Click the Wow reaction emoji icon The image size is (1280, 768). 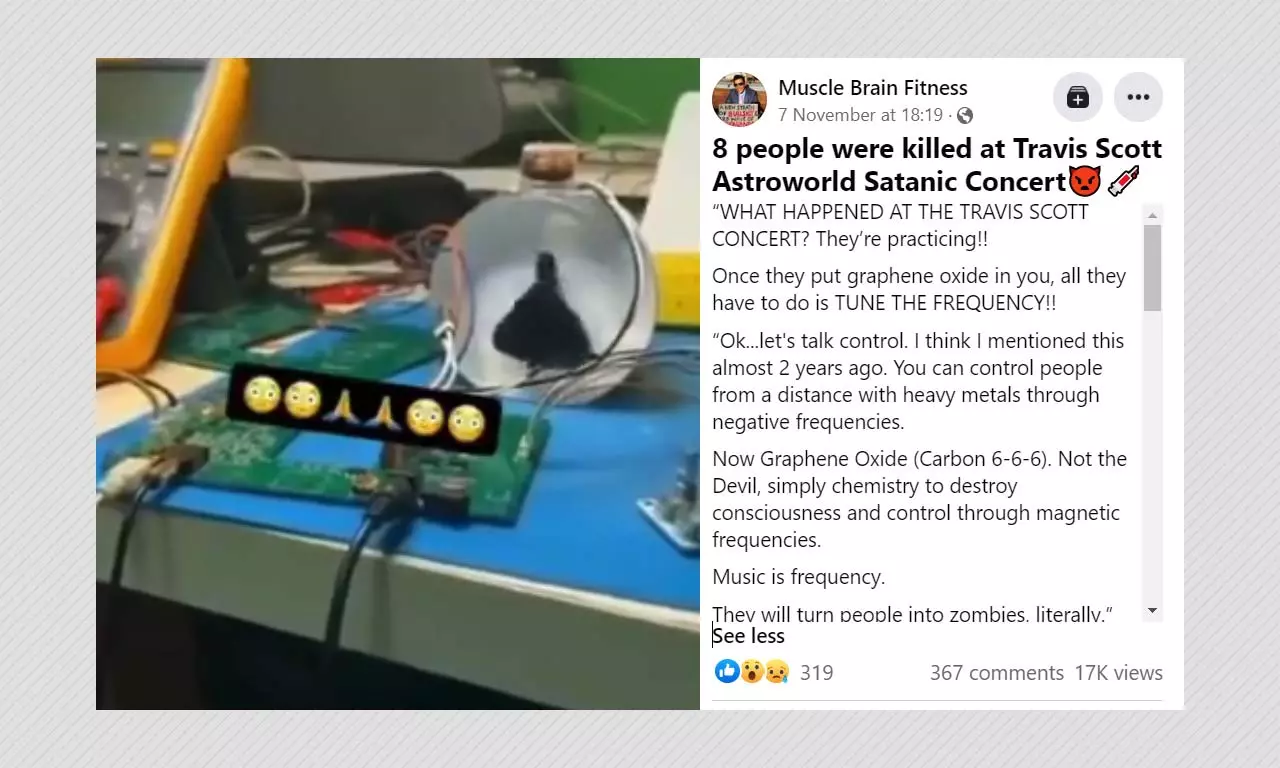click(752, 671)
